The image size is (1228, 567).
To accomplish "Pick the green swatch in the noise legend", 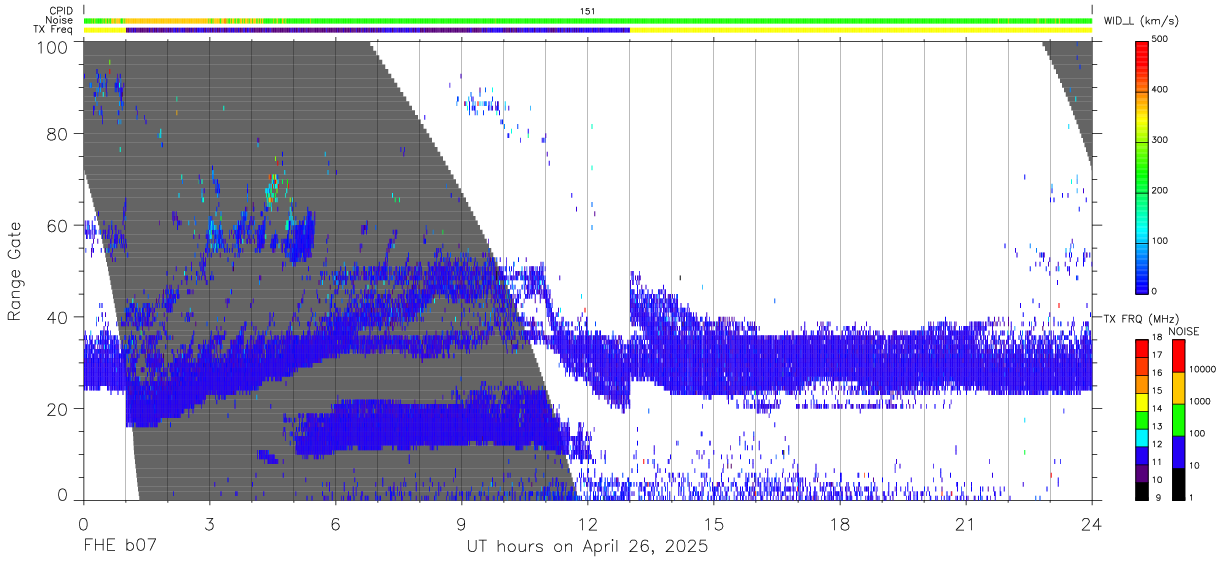I will (1178, 420).
